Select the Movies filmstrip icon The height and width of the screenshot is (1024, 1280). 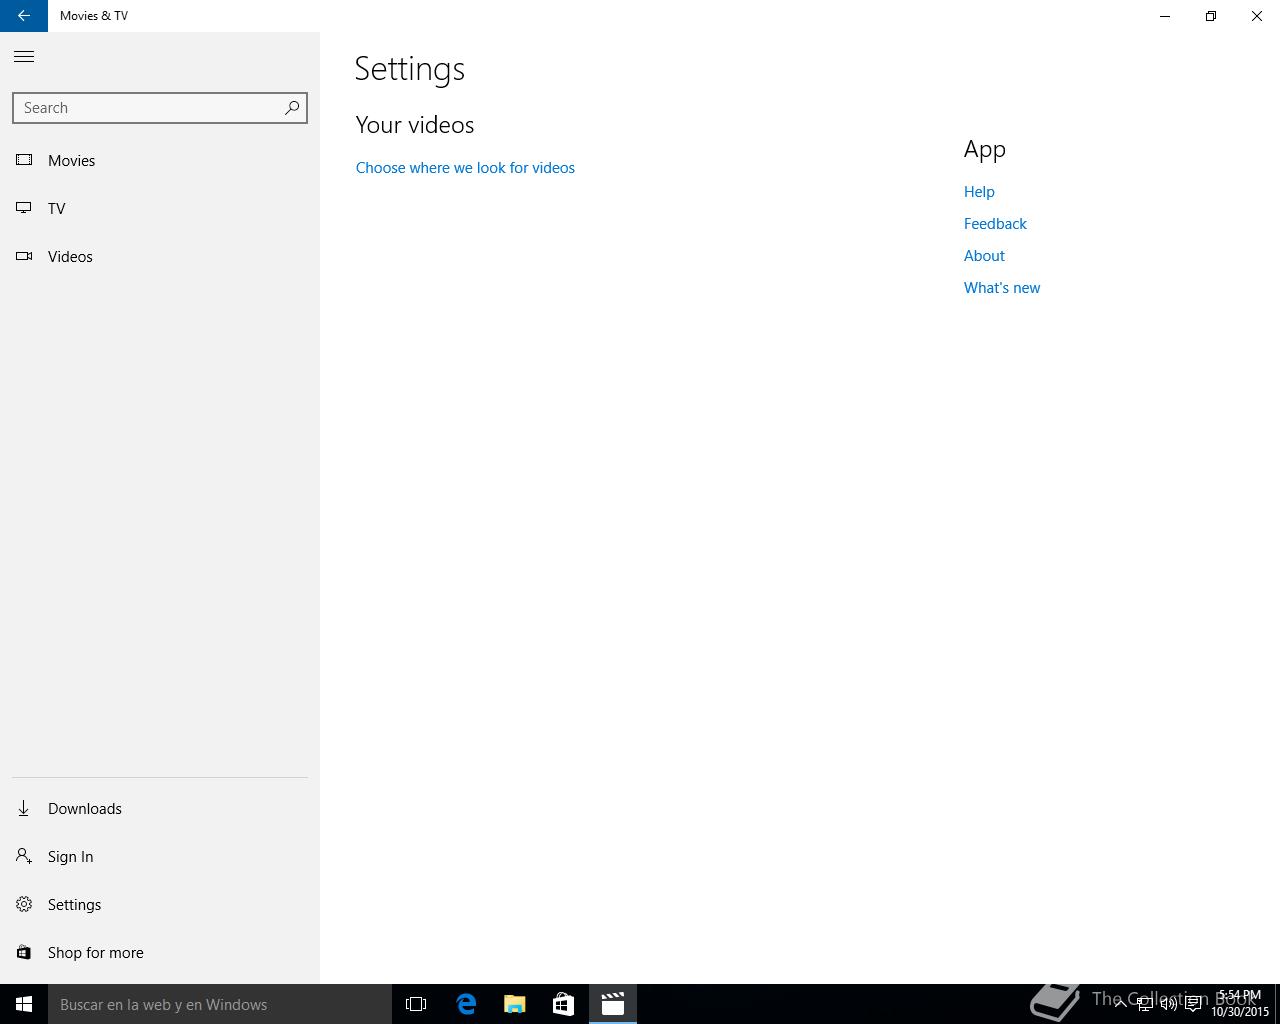pos(24,160)
